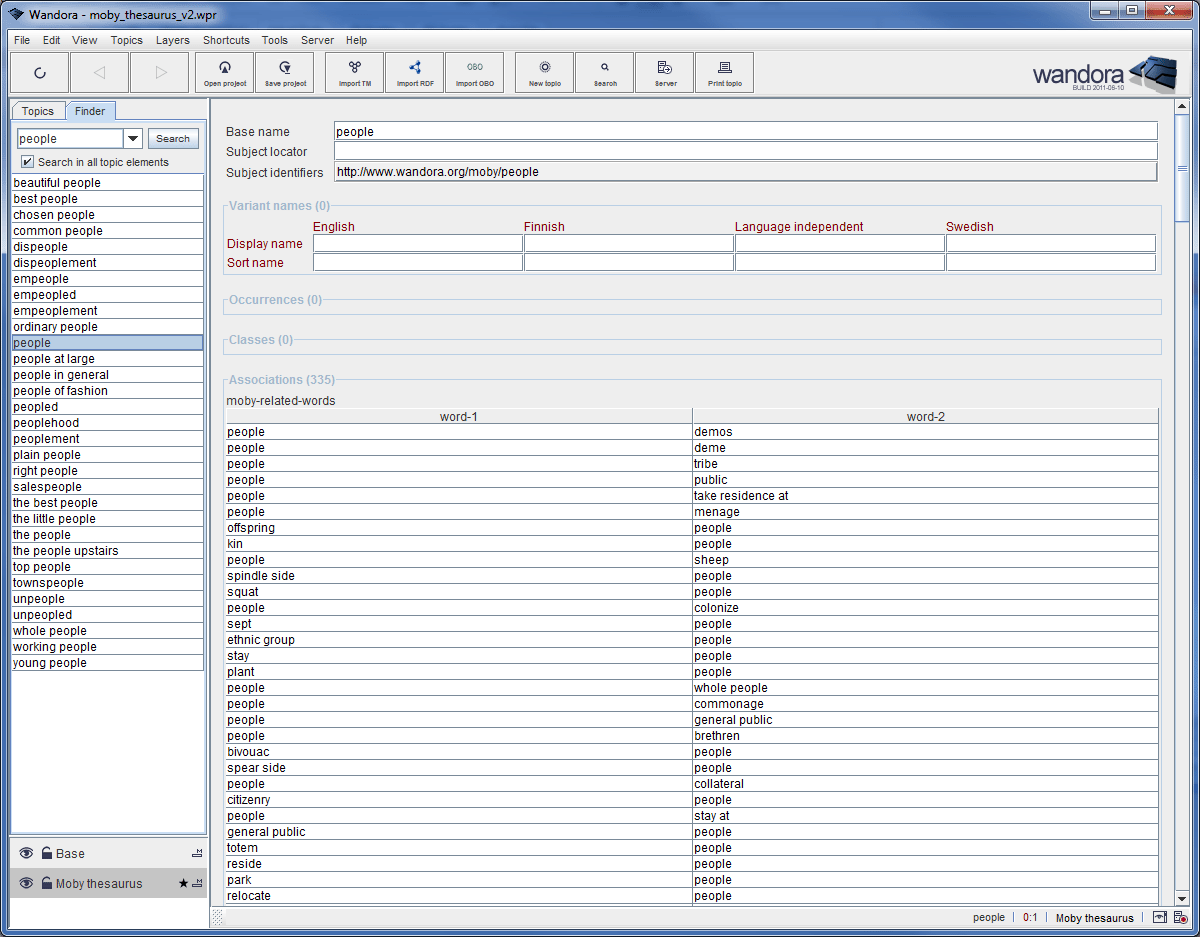Click the refresh arrow icon in the toolbar
Screen dimensions: 1200x937
coord(39,71)
